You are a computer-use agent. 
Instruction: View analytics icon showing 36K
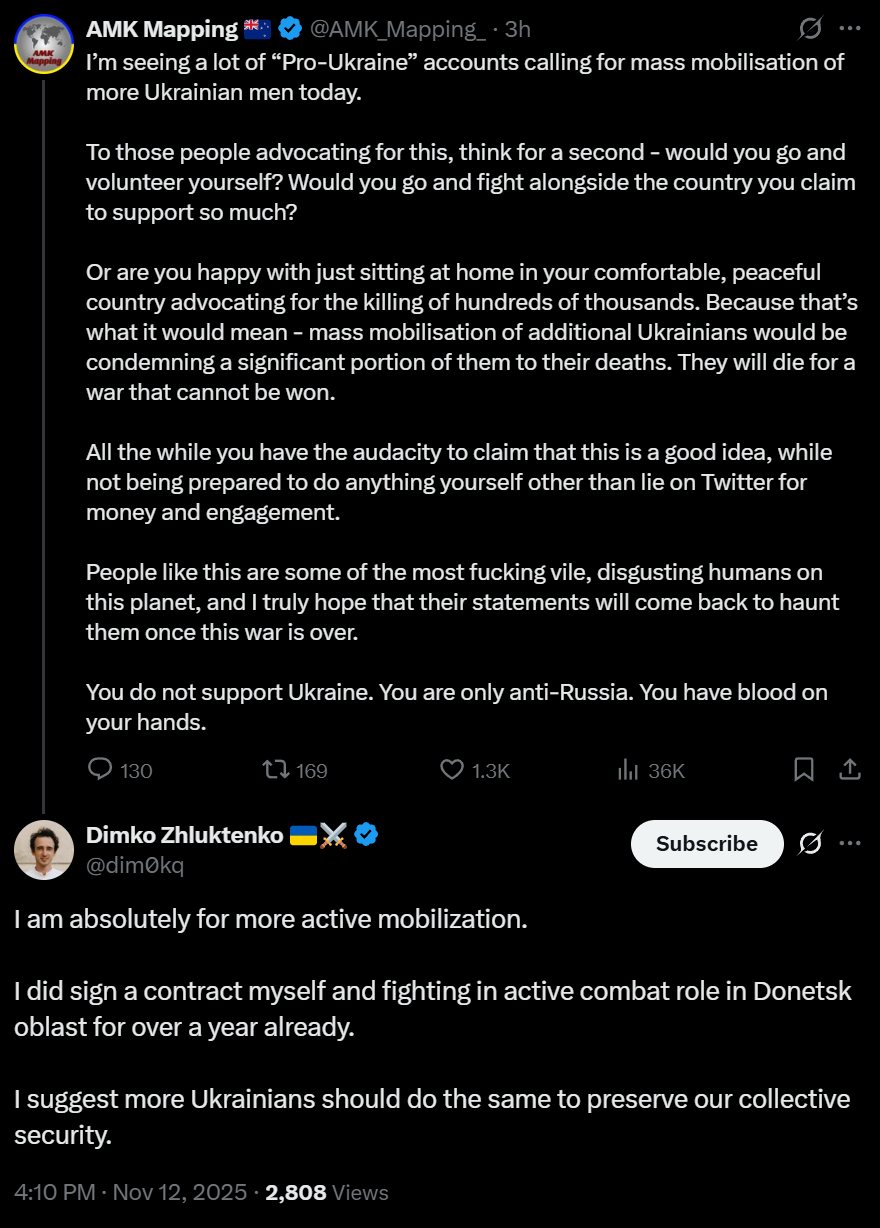629,770
